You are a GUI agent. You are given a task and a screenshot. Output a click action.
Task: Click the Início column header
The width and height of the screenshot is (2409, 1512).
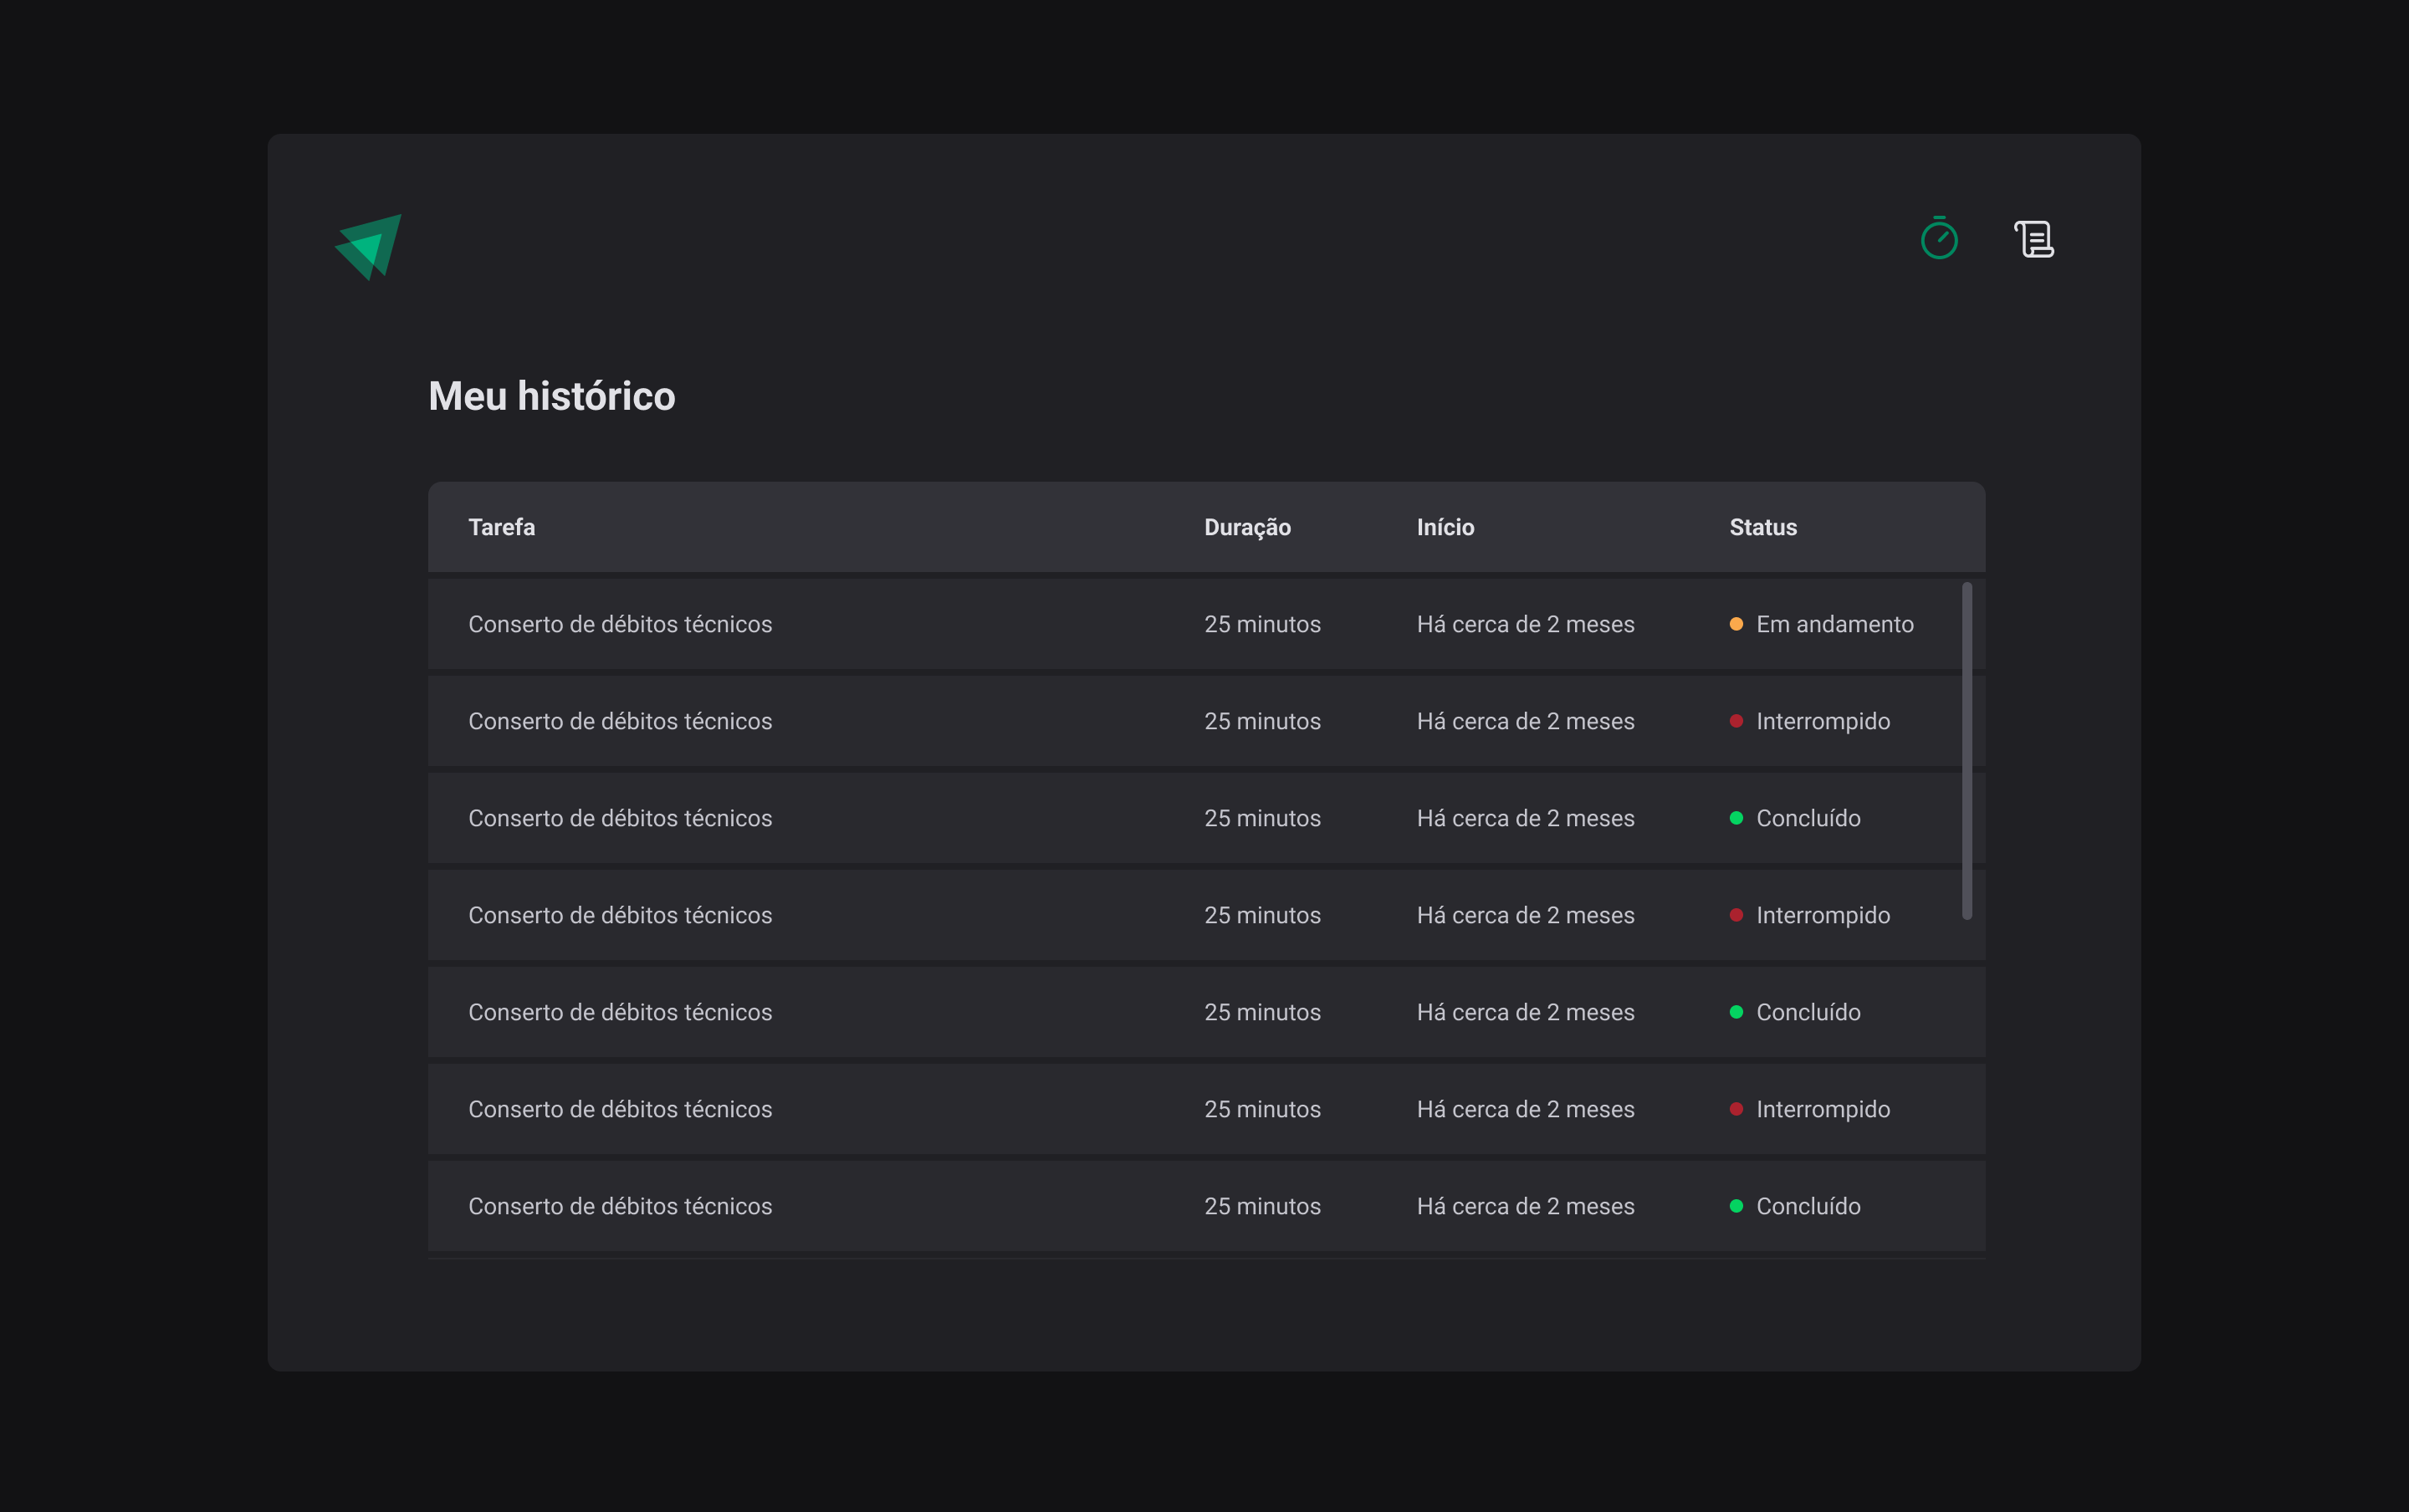tap(1445, 527)
